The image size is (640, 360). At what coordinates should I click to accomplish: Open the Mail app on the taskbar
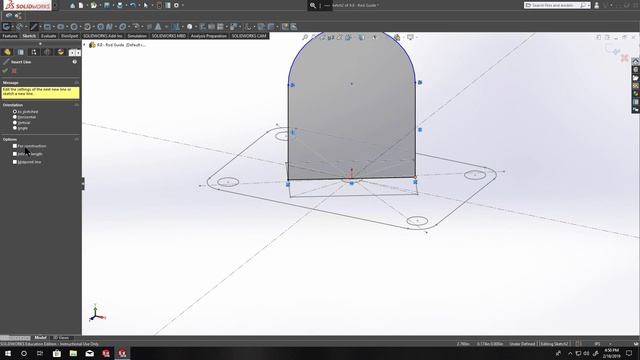click(89, 353)
